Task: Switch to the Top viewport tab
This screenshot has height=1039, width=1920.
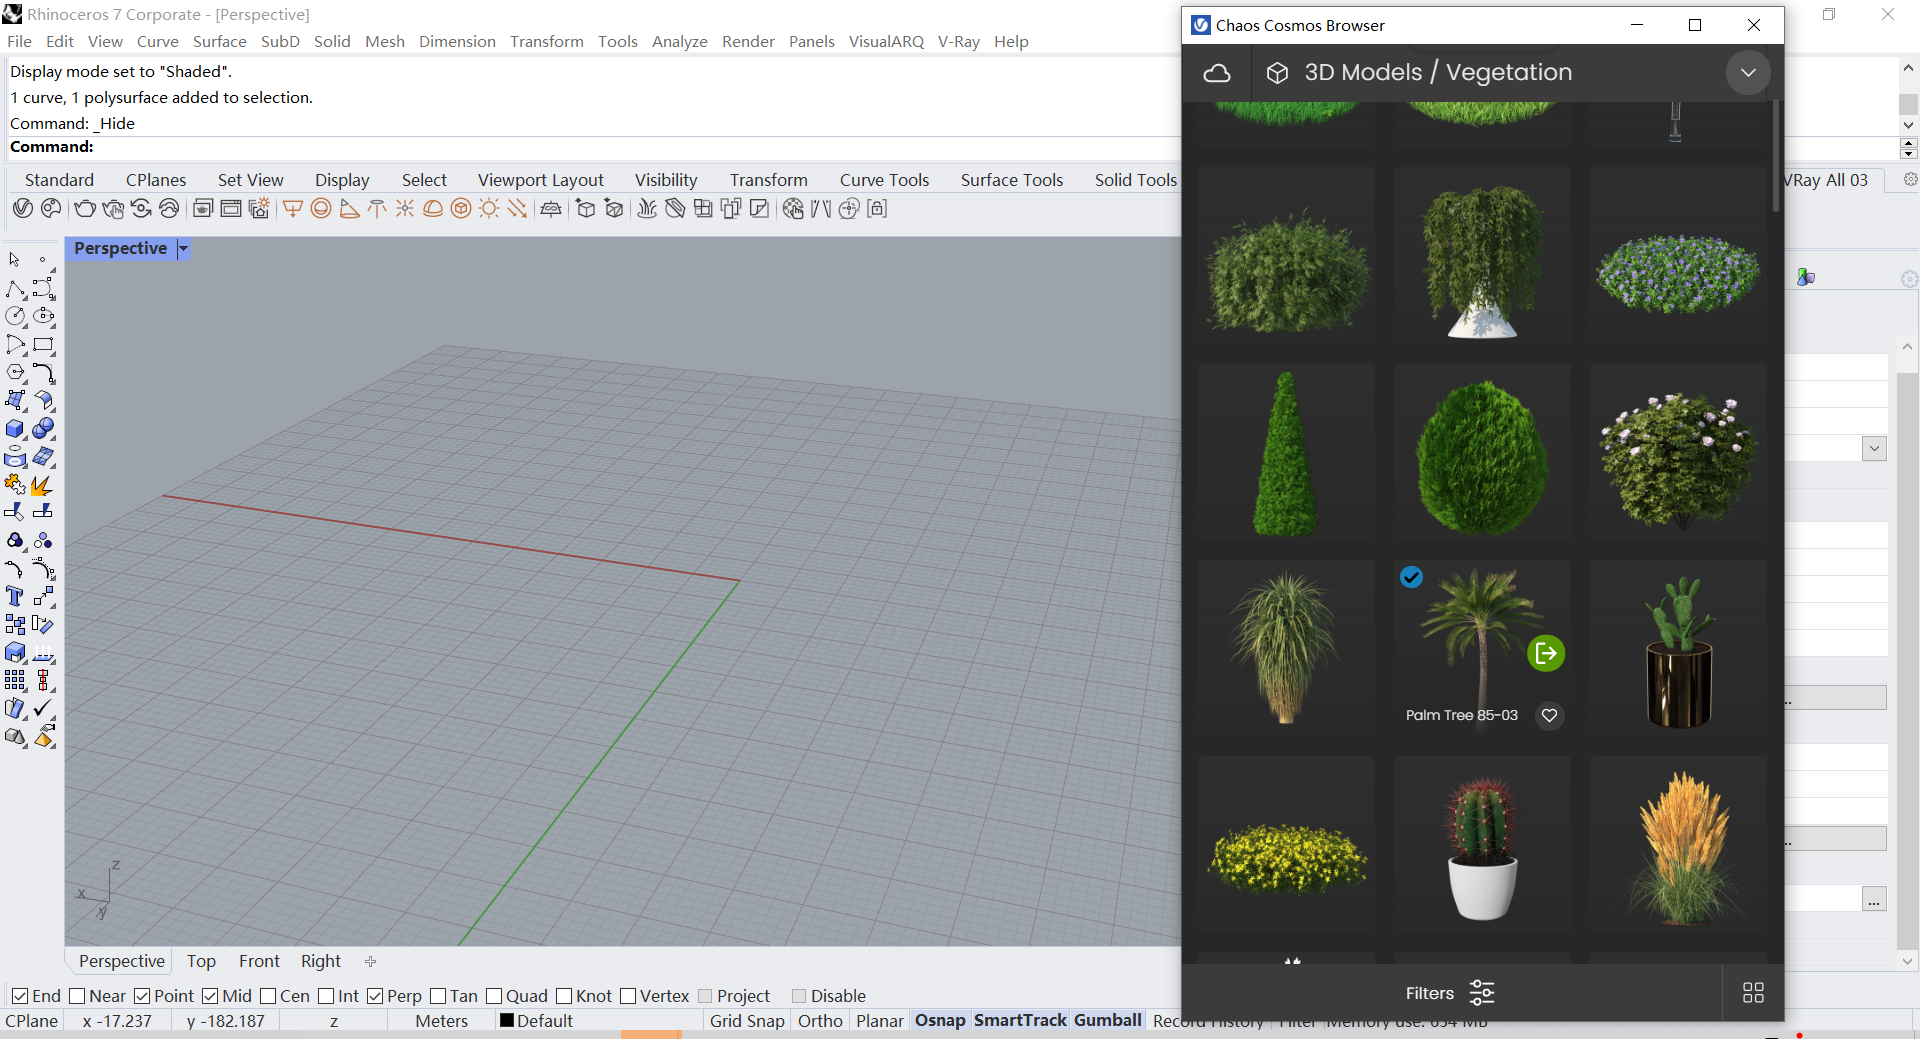Action: point(201,961)
